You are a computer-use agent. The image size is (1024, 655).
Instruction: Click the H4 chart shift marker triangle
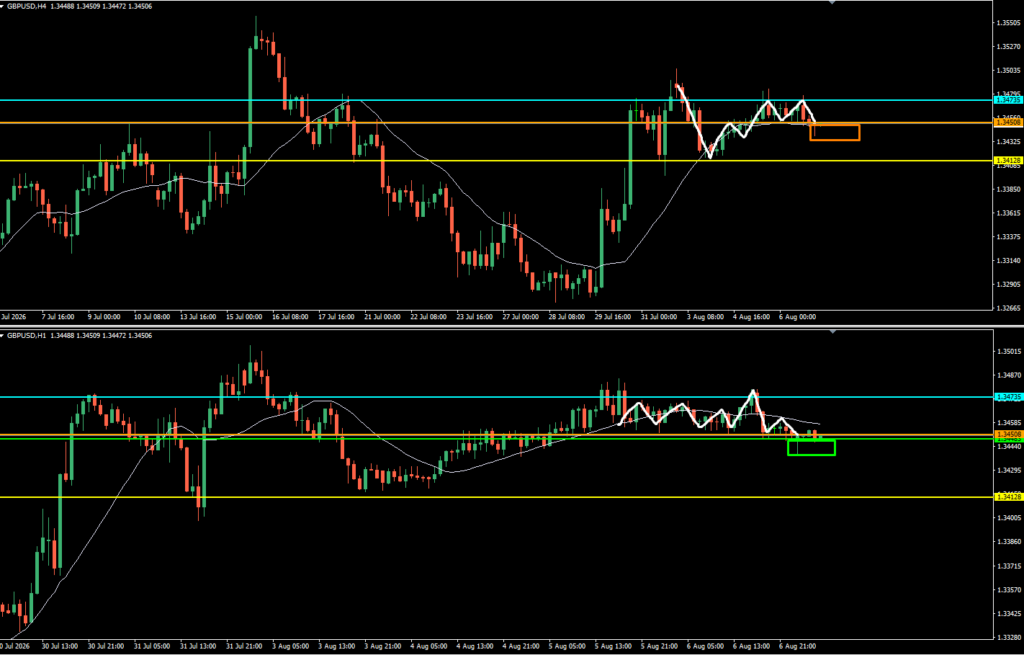(x=832, y=3)
